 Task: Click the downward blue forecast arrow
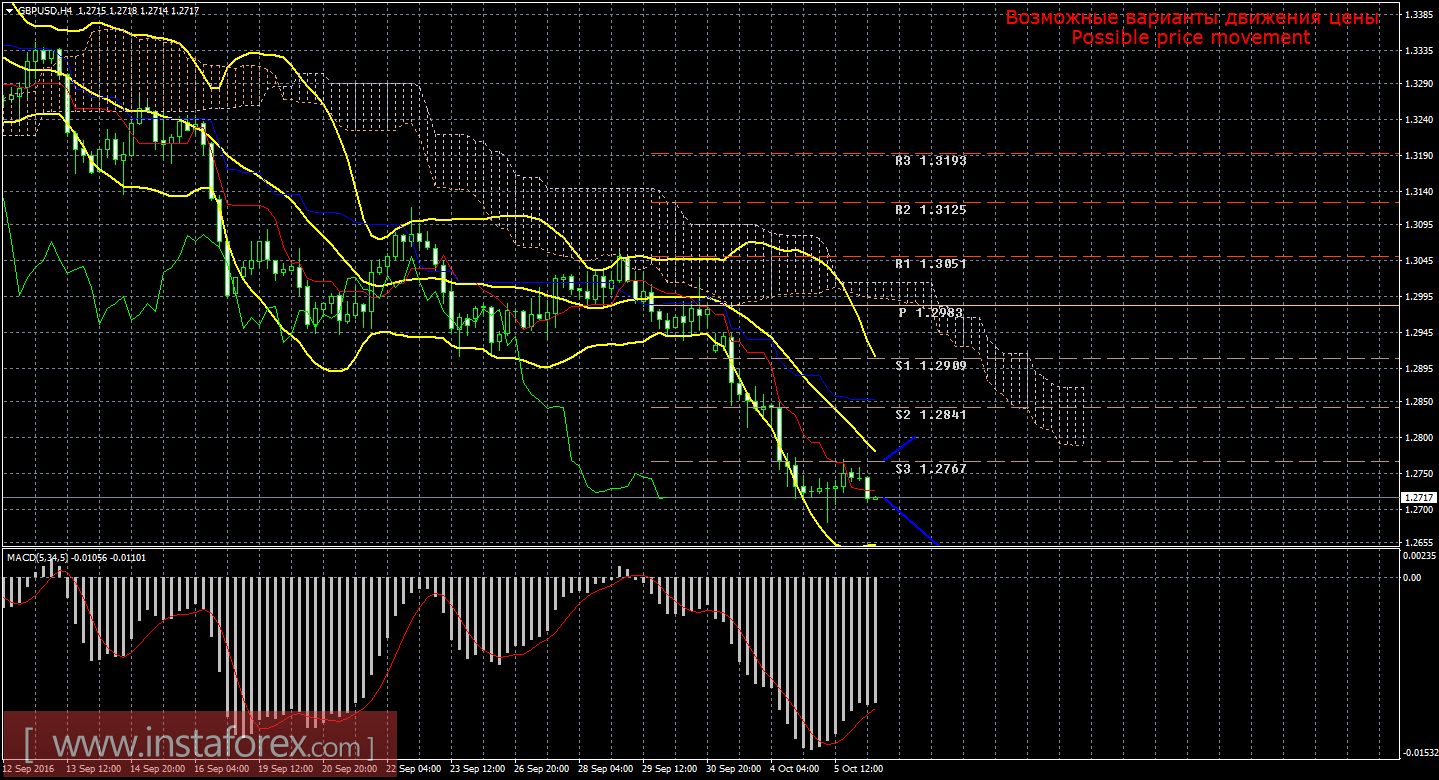pos(911,521)
